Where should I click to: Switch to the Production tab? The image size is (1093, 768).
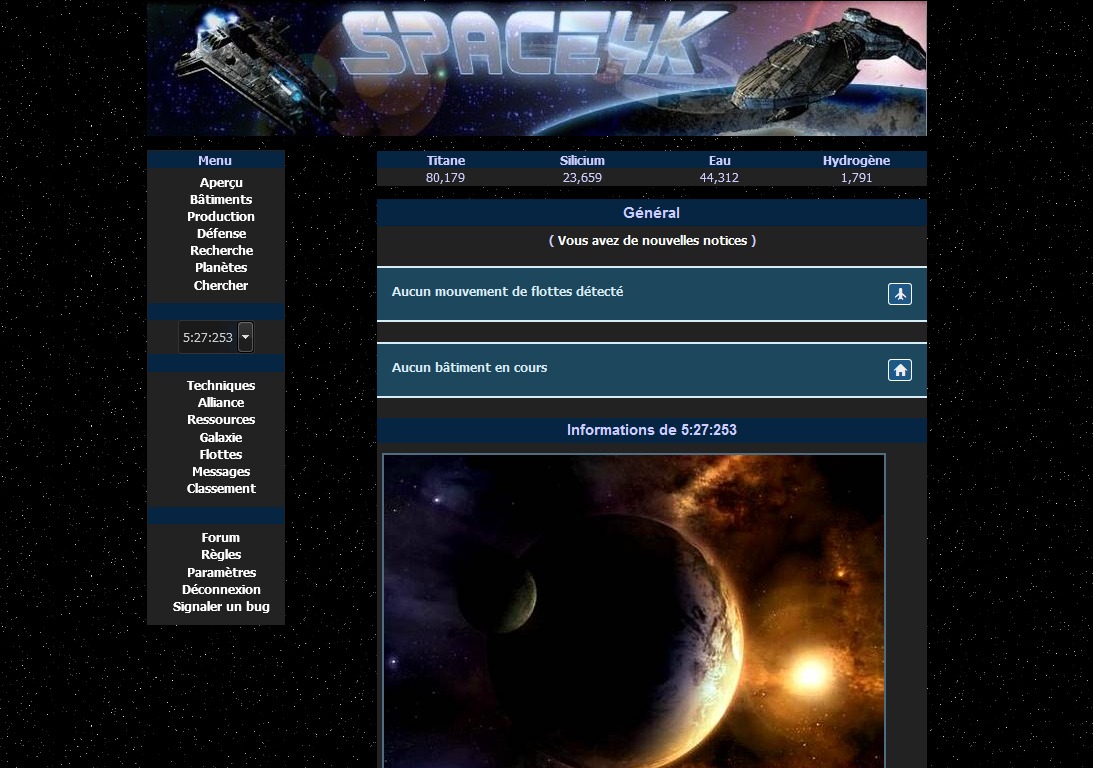click(220, 216)
